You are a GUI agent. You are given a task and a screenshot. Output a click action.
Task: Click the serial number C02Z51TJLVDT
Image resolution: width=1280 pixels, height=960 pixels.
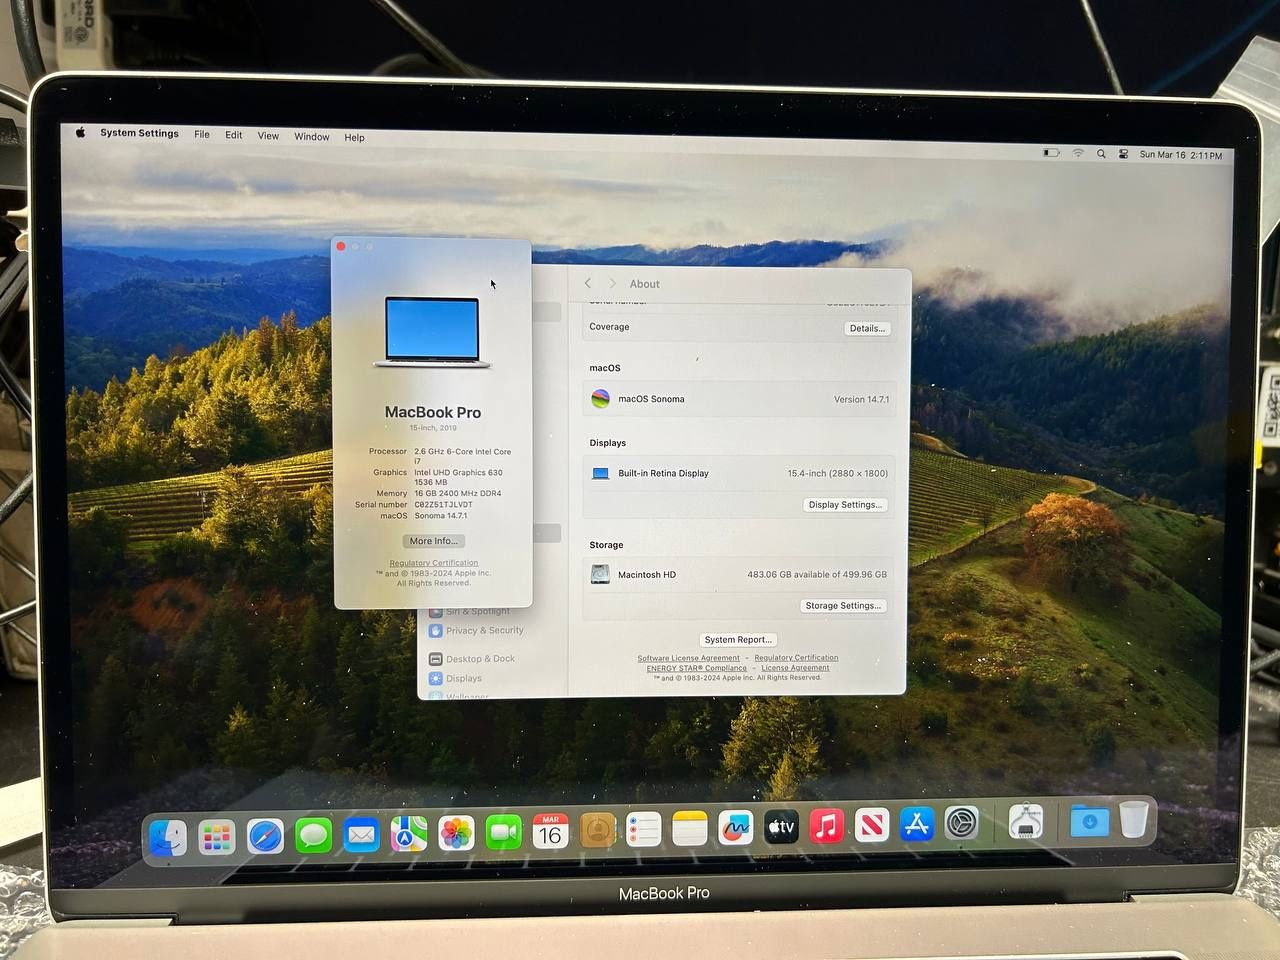(x=443, y=505)
